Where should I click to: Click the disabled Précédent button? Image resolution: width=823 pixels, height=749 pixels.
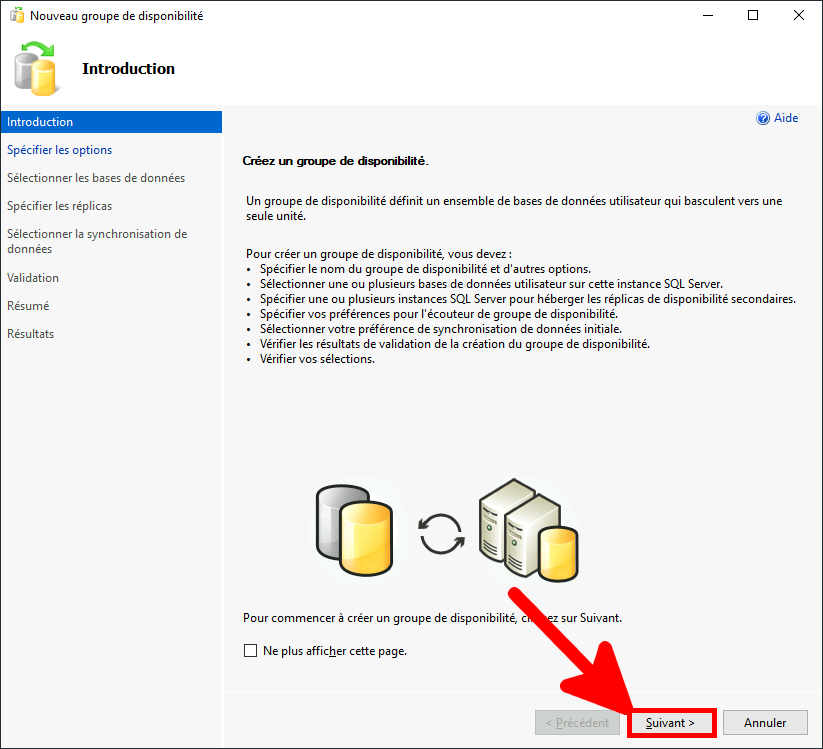pos(577,722)
